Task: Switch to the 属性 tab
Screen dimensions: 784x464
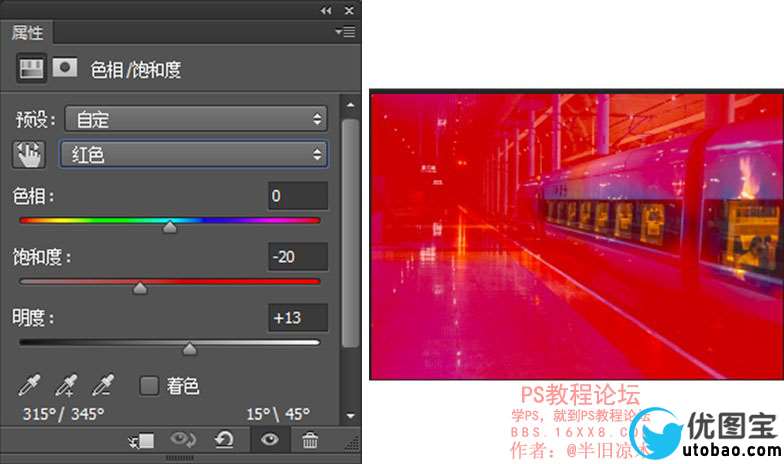Action: 28,33
